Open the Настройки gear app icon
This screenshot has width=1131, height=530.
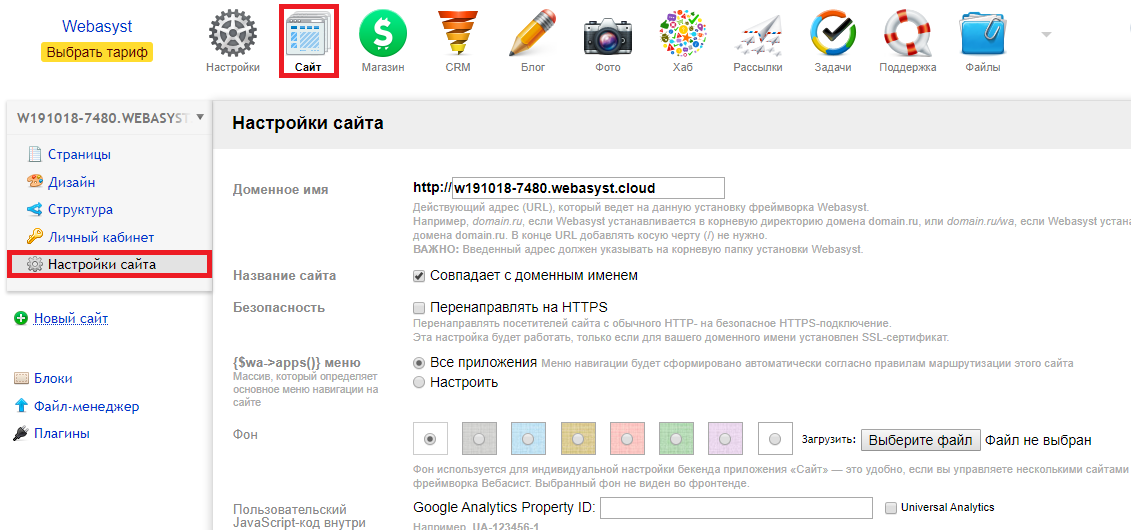[232, 33]
